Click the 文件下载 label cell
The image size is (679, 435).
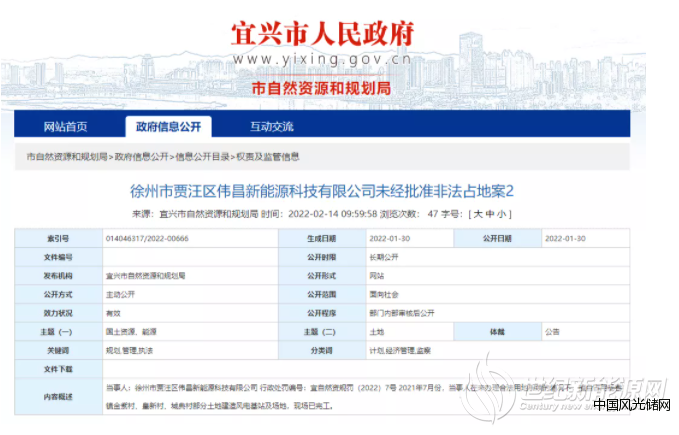pos(58,369)
